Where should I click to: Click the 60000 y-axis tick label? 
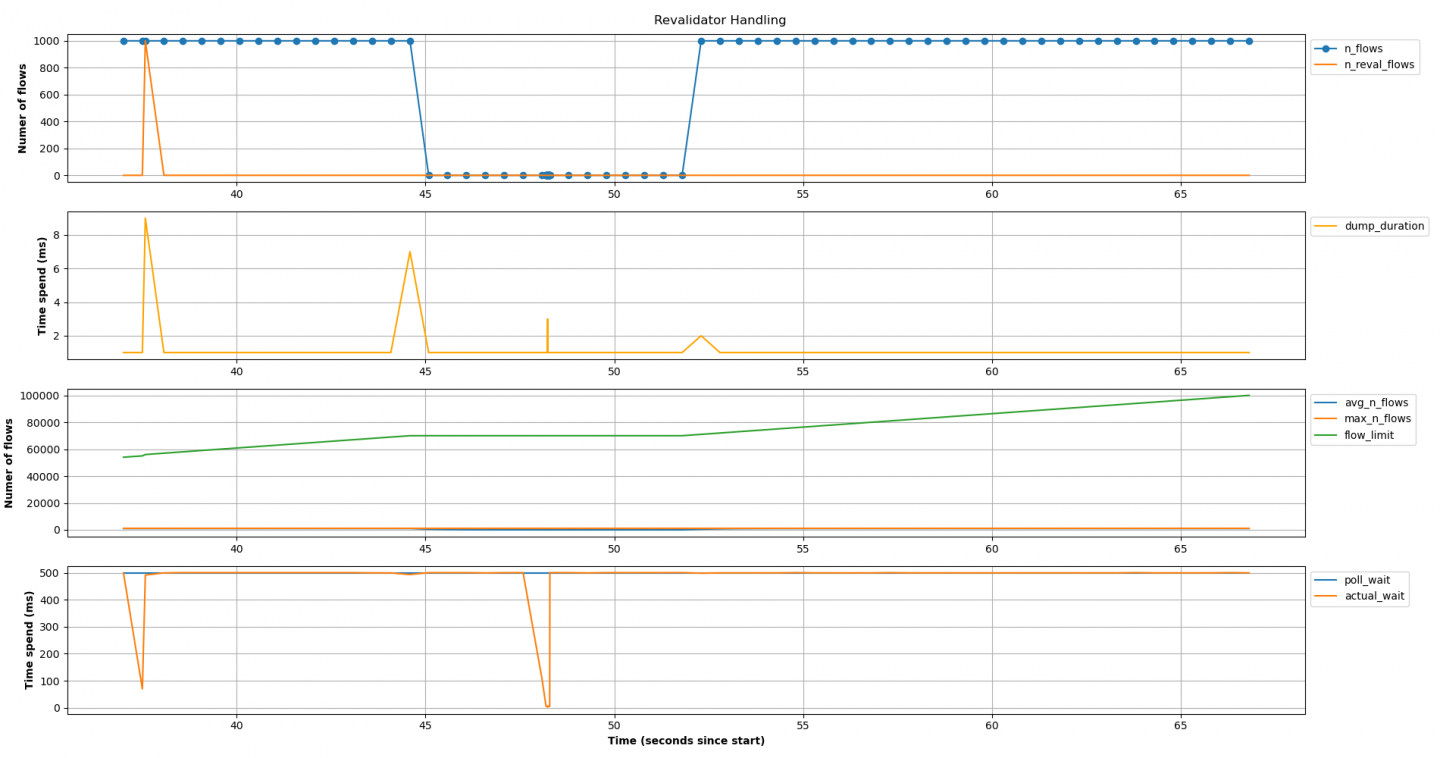click(44, 450)
